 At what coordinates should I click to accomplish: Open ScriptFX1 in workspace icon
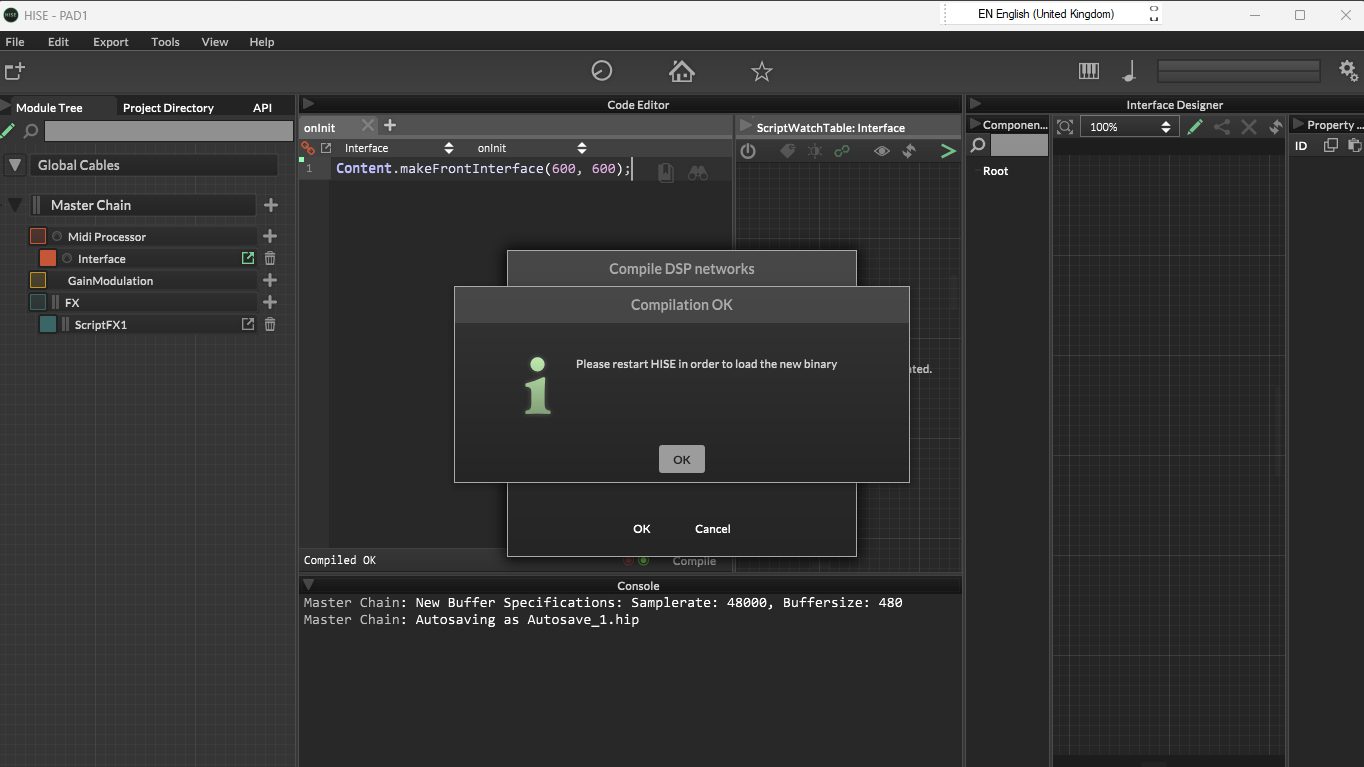point(248,324)
